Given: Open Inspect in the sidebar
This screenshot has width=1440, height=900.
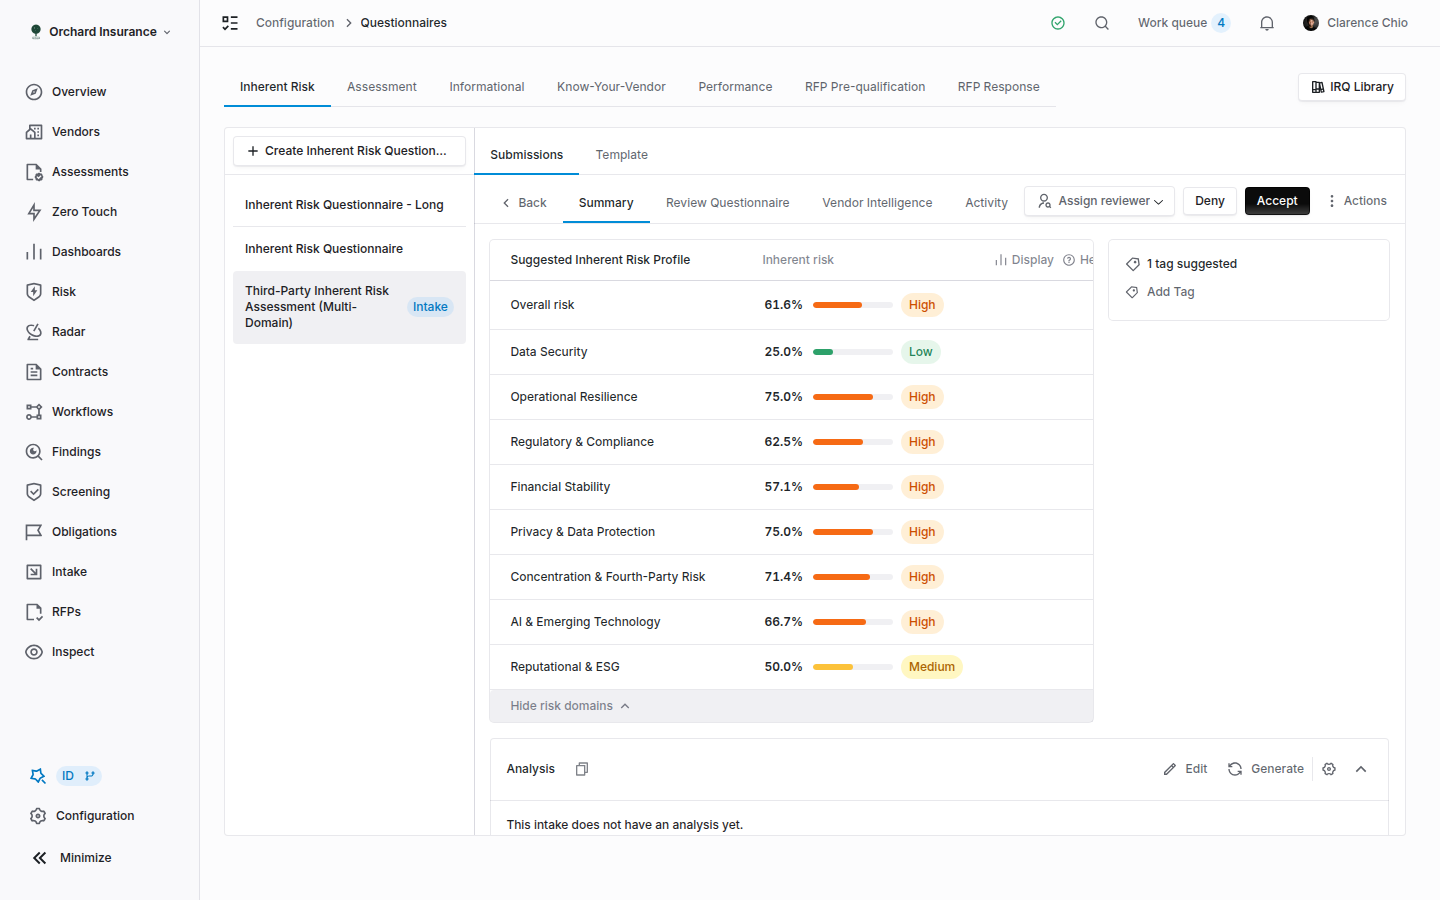Looking at the screenshot, I should point(73,652).
